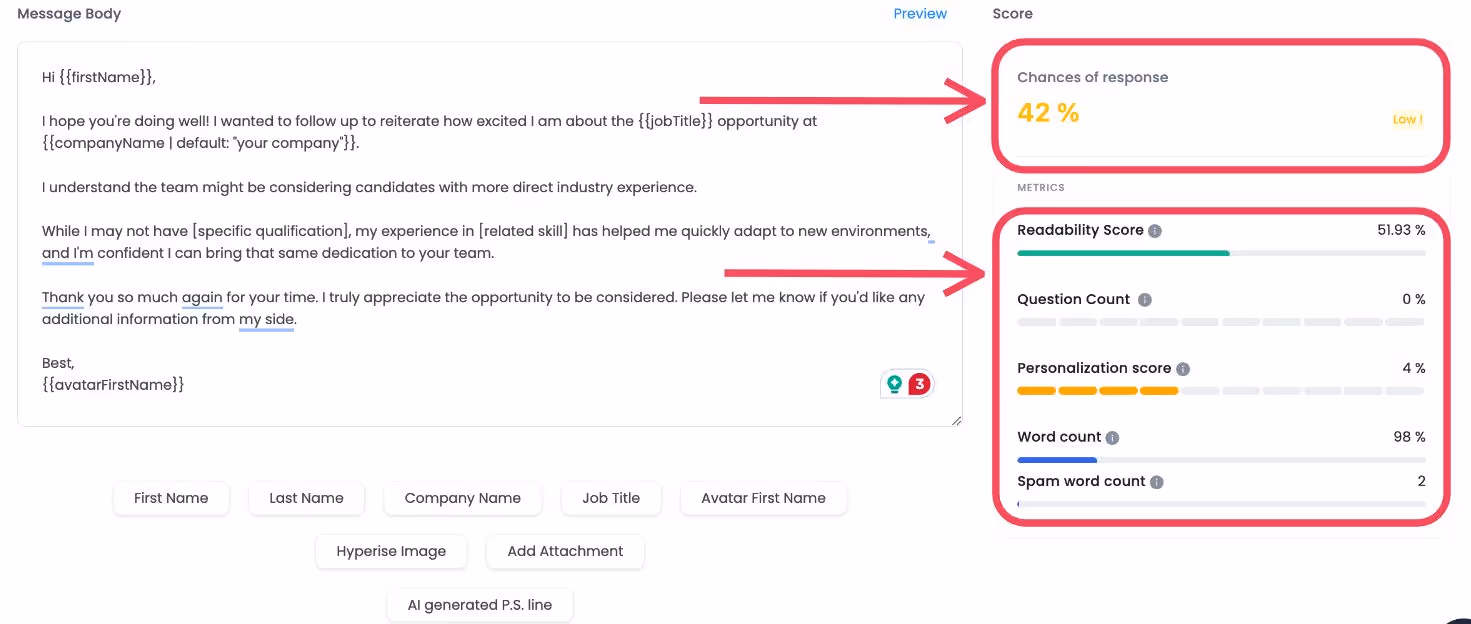The image size is (1471, 624).
Task: Generate an AI P.S. line
Action: point(479,605)
